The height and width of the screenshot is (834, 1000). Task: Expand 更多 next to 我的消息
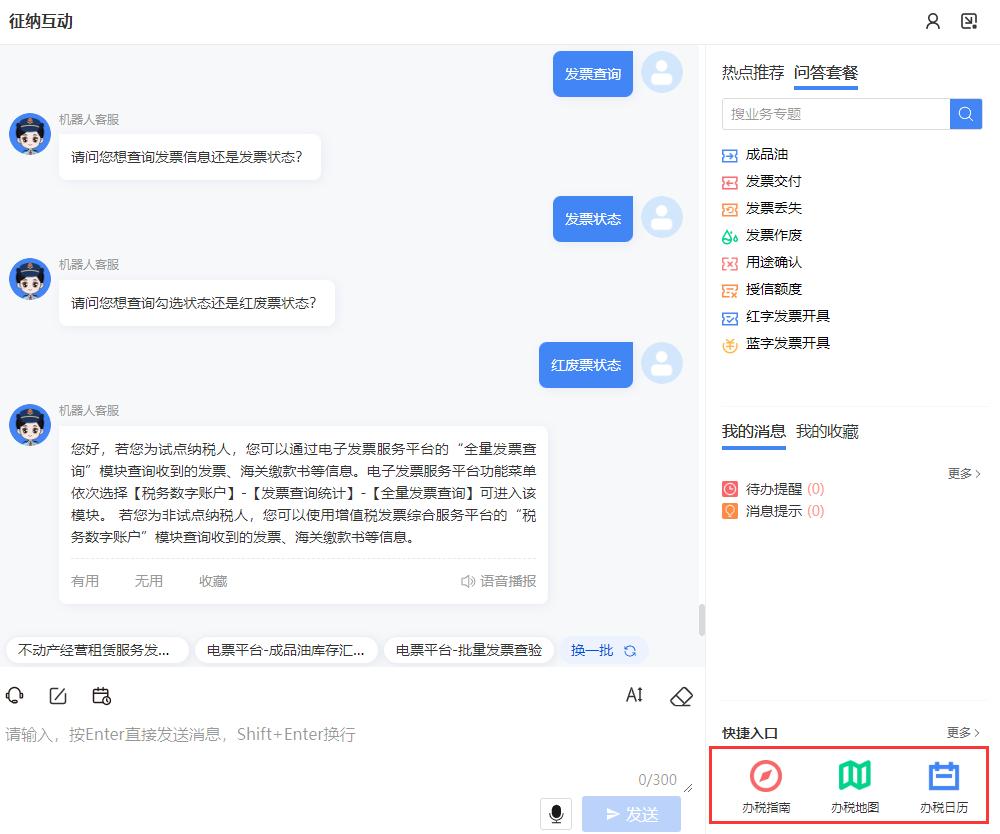click(x=961, y=474)
